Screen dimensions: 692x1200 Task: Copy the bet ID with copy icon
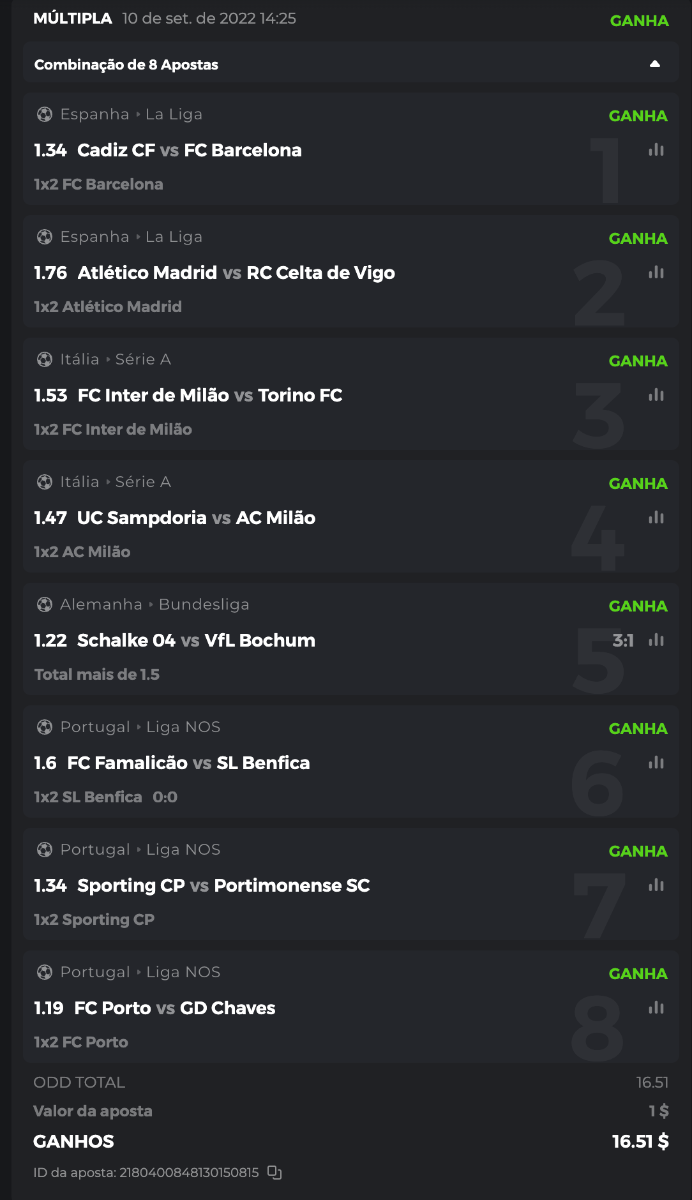pyautogui.click(x=275, y=1172)
